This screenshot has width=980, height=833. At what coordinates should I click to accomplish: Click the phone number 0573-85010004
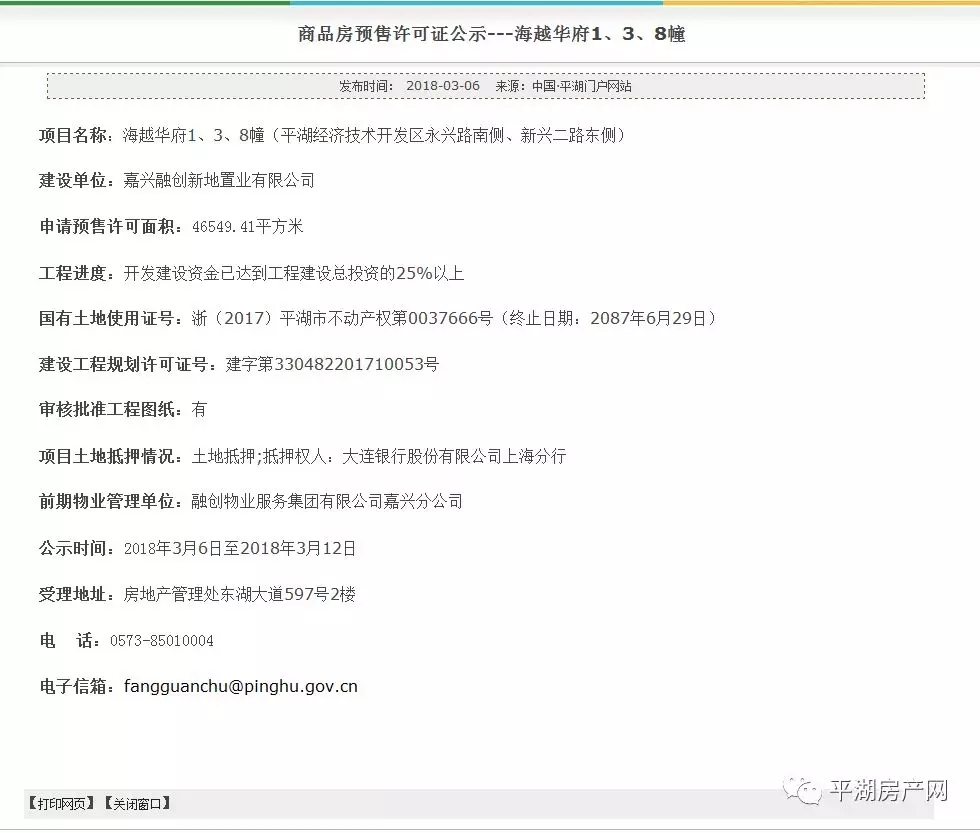point(168,641)
